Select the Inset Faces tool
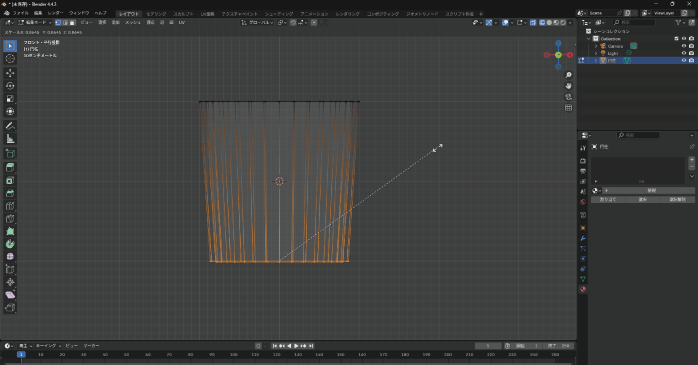 (10, 180)
